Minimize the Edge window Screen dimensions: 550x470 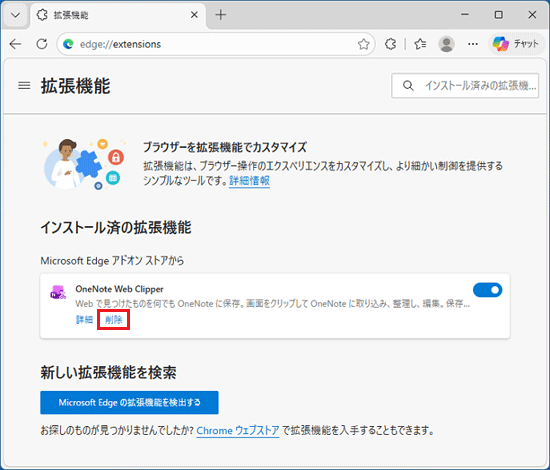[465, 15]
